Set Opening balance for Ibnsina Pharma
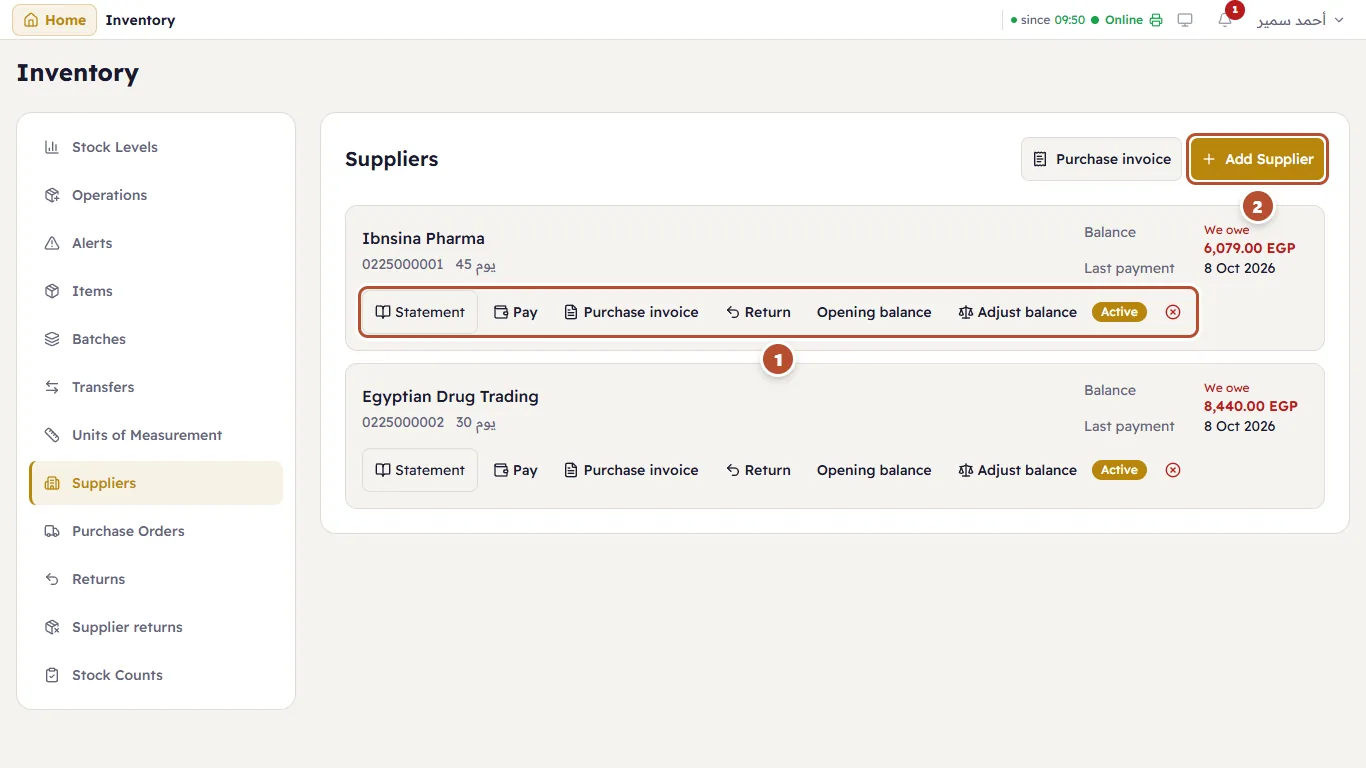Image resolution: width=1366 pixels, height=768 pixels. pyautogui.click(x=874, y=312)
